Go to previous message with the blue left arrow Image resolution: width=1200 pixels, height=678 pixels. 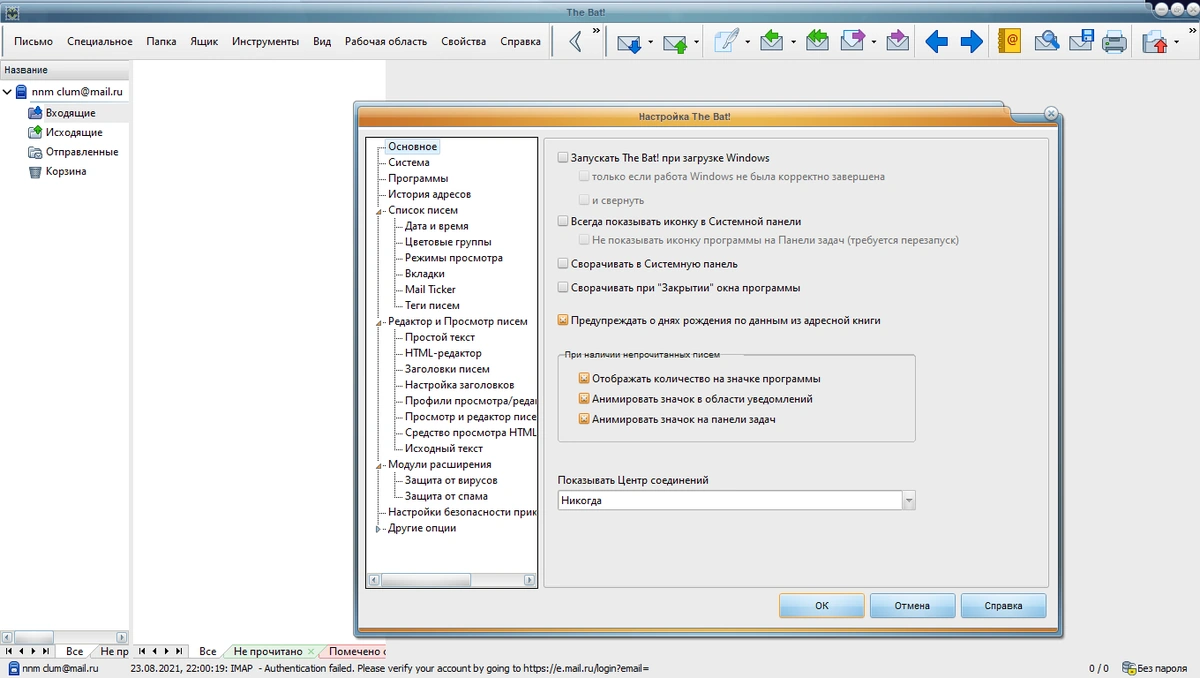(936, 42)
